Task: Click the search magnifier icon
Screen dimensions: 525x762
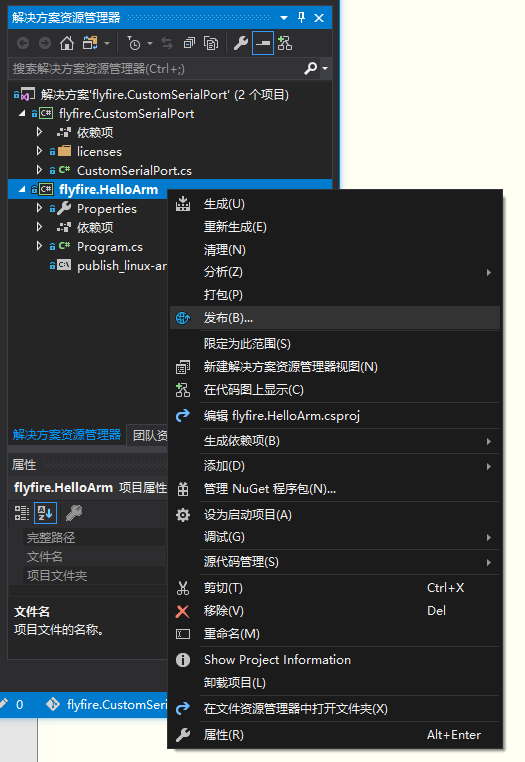Action: coord(310,69)
